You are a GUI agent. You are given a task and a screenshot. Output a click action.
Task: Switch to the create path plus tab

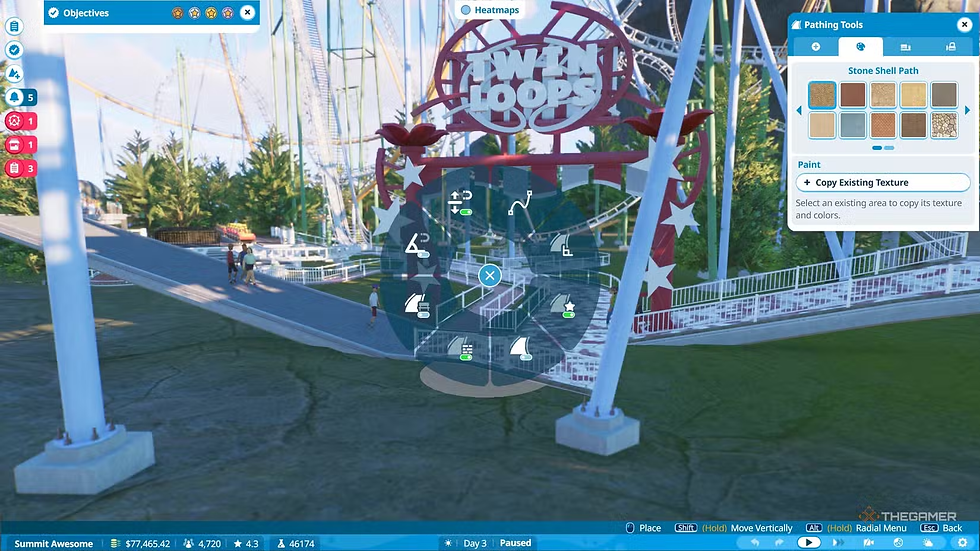[x=816, y=47]
